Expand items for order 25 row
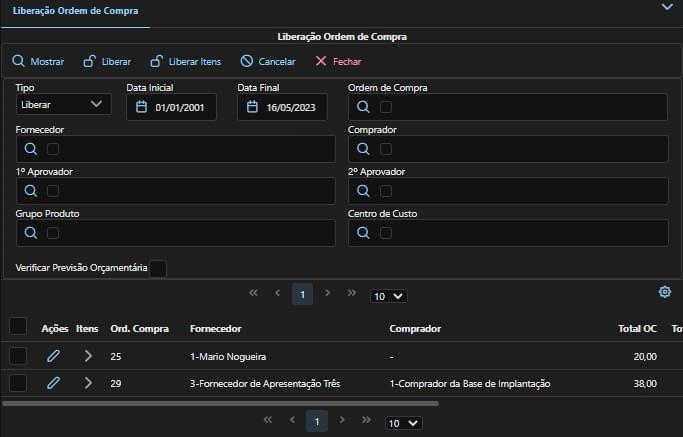683x437 pixels. (x=88, y=356)
